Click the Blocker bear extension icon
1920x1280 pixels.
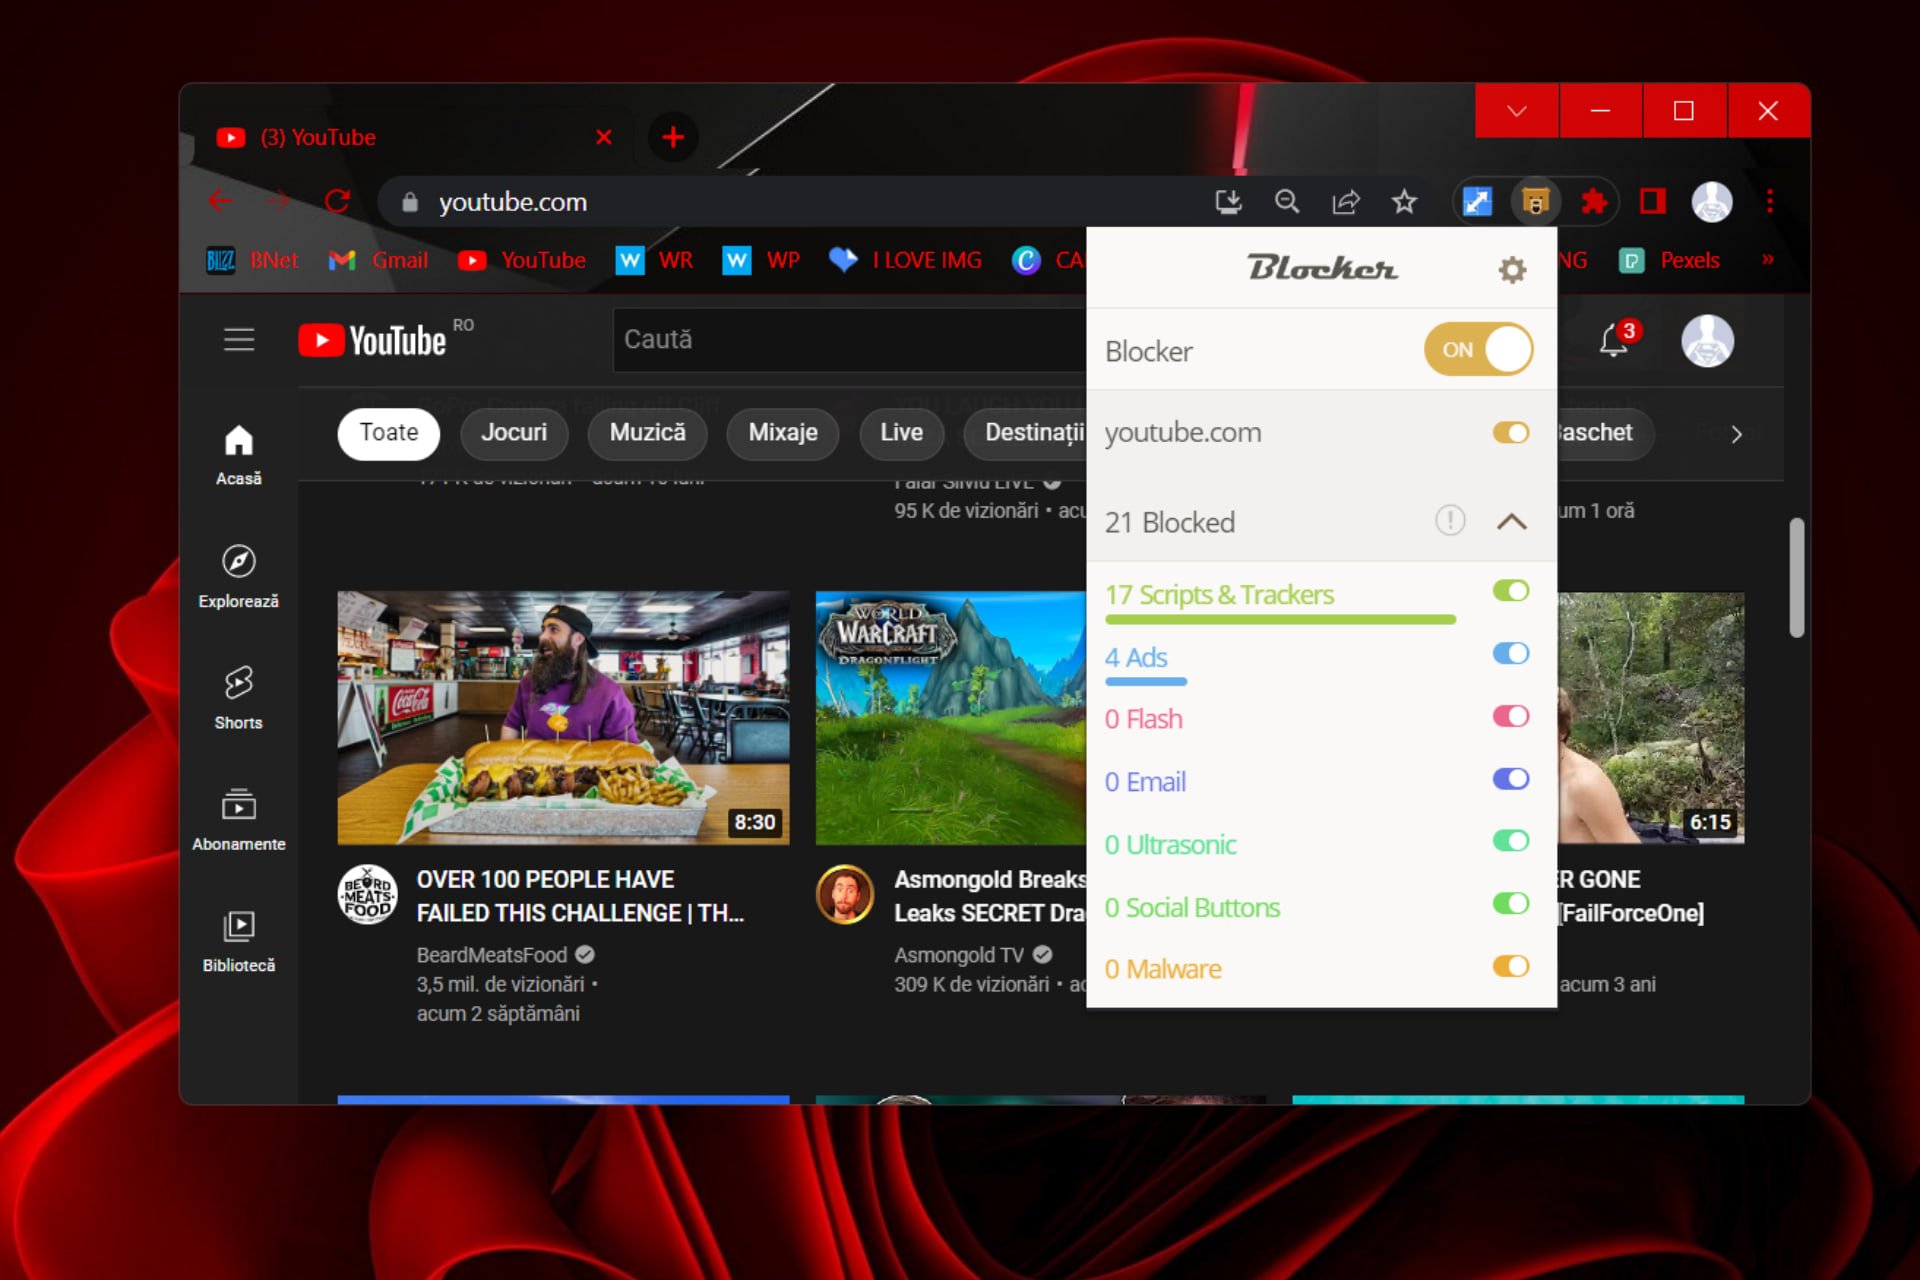click(1535, 202)
